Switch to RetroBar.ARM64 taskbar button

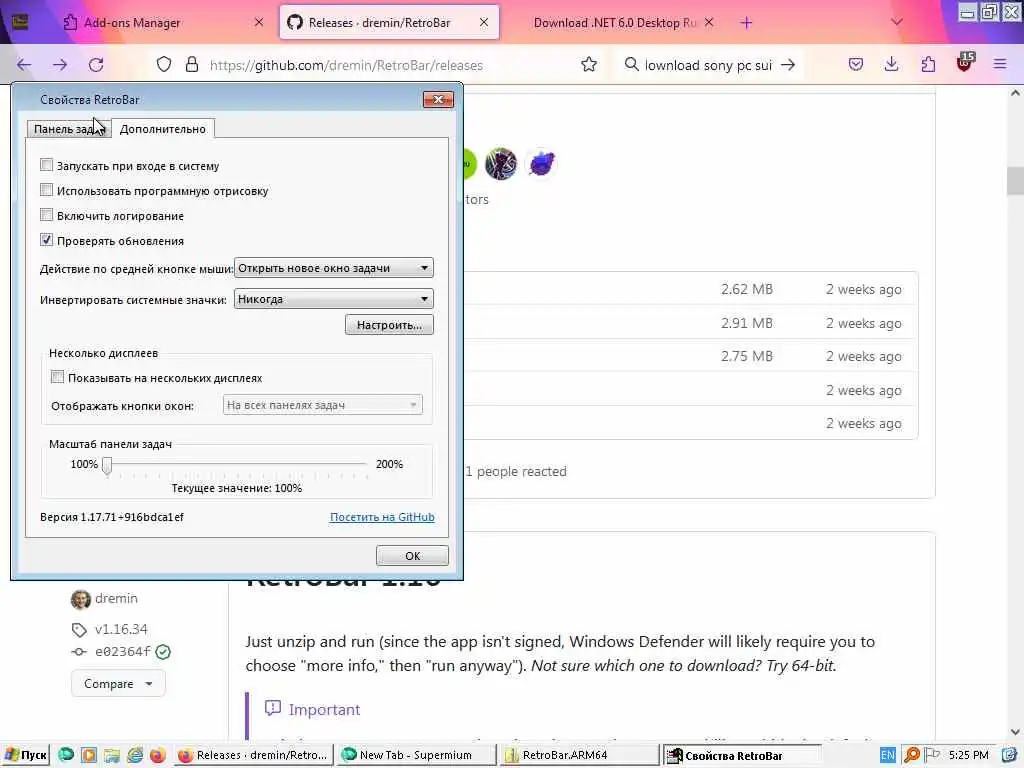pyautogui.click(x=579, y=756)
